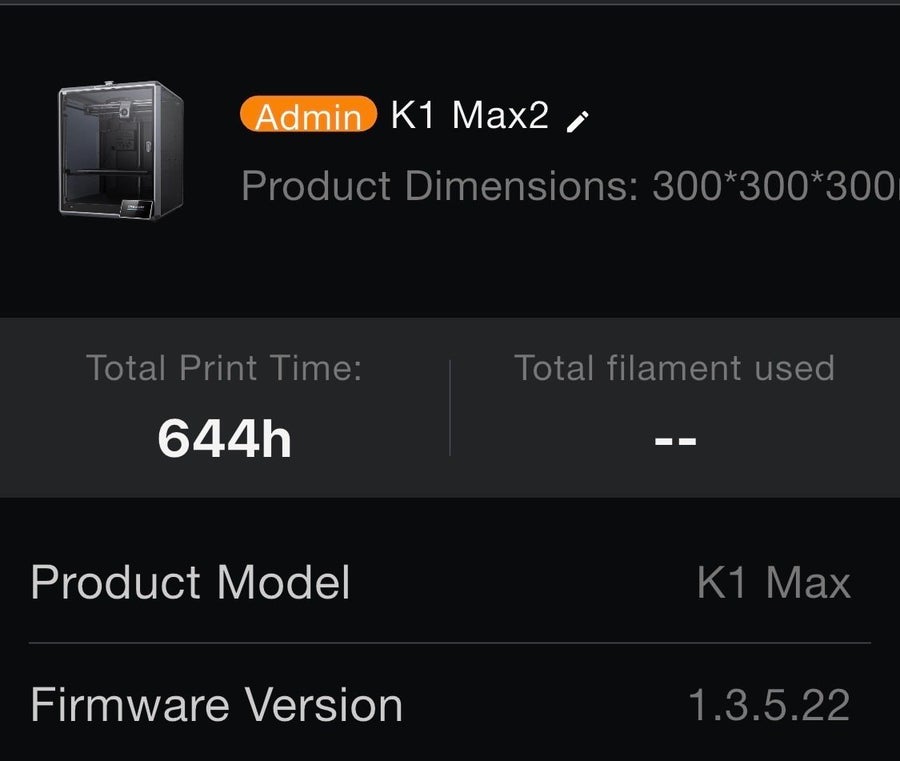Tap the dark statistics panel background
Image resolution: width=900 pixels, height=761 pixels.
pos(450,407)
